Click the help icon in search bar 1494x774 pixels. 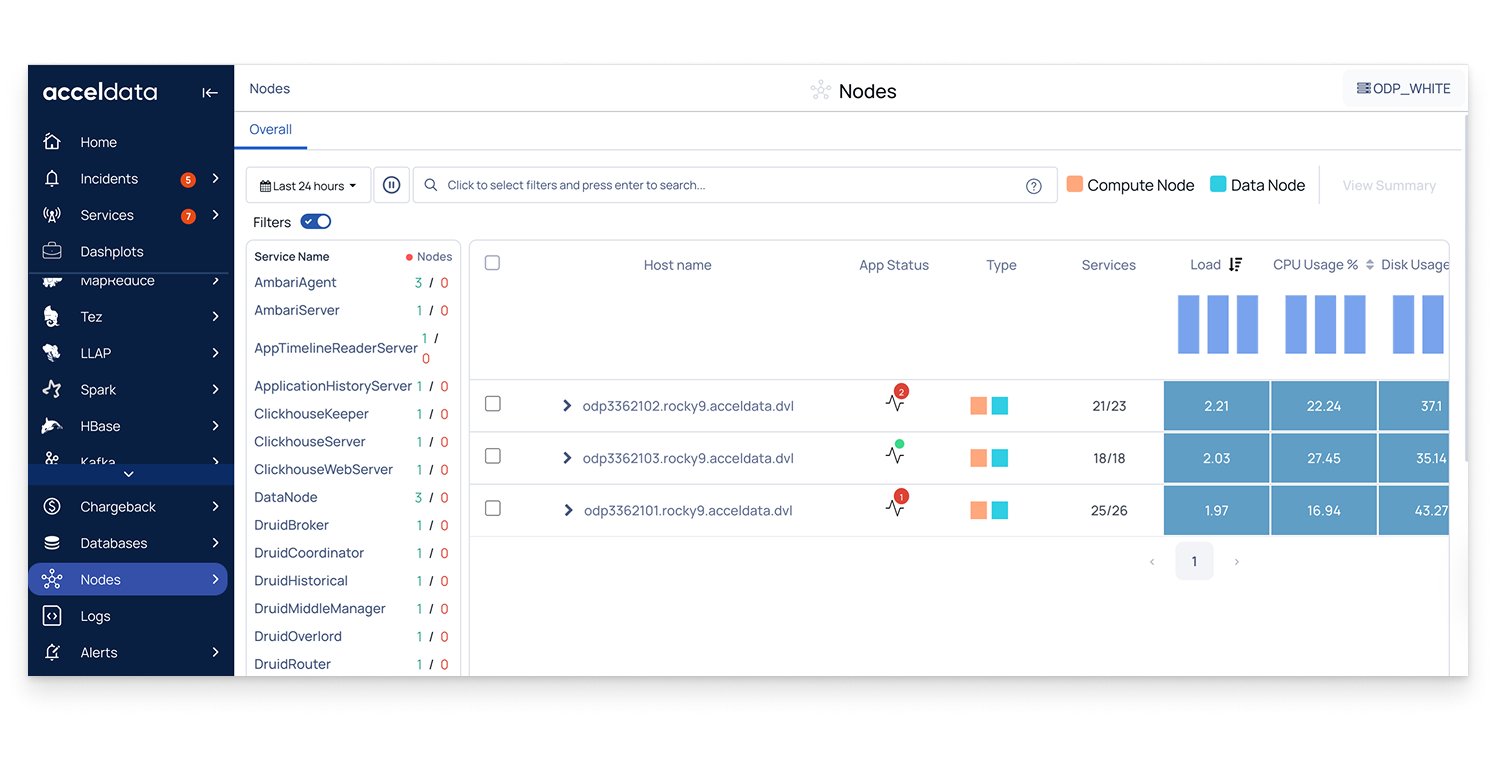1034,186
